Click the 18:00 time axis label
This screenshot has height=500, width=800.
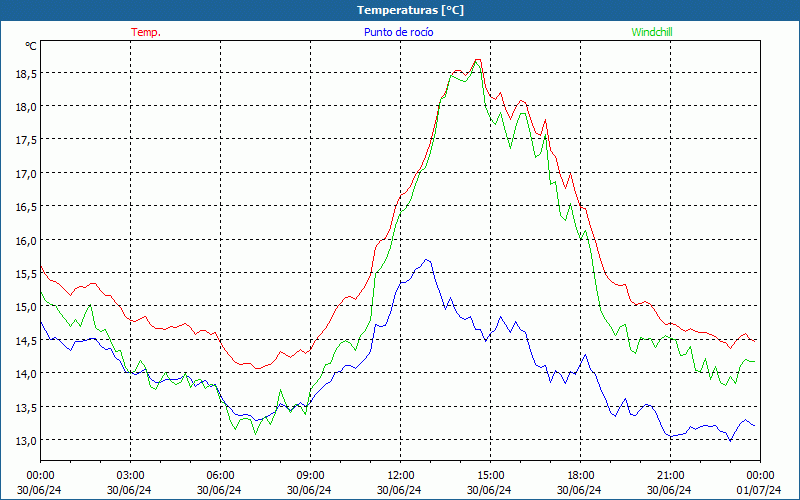(x=581, y=475)
